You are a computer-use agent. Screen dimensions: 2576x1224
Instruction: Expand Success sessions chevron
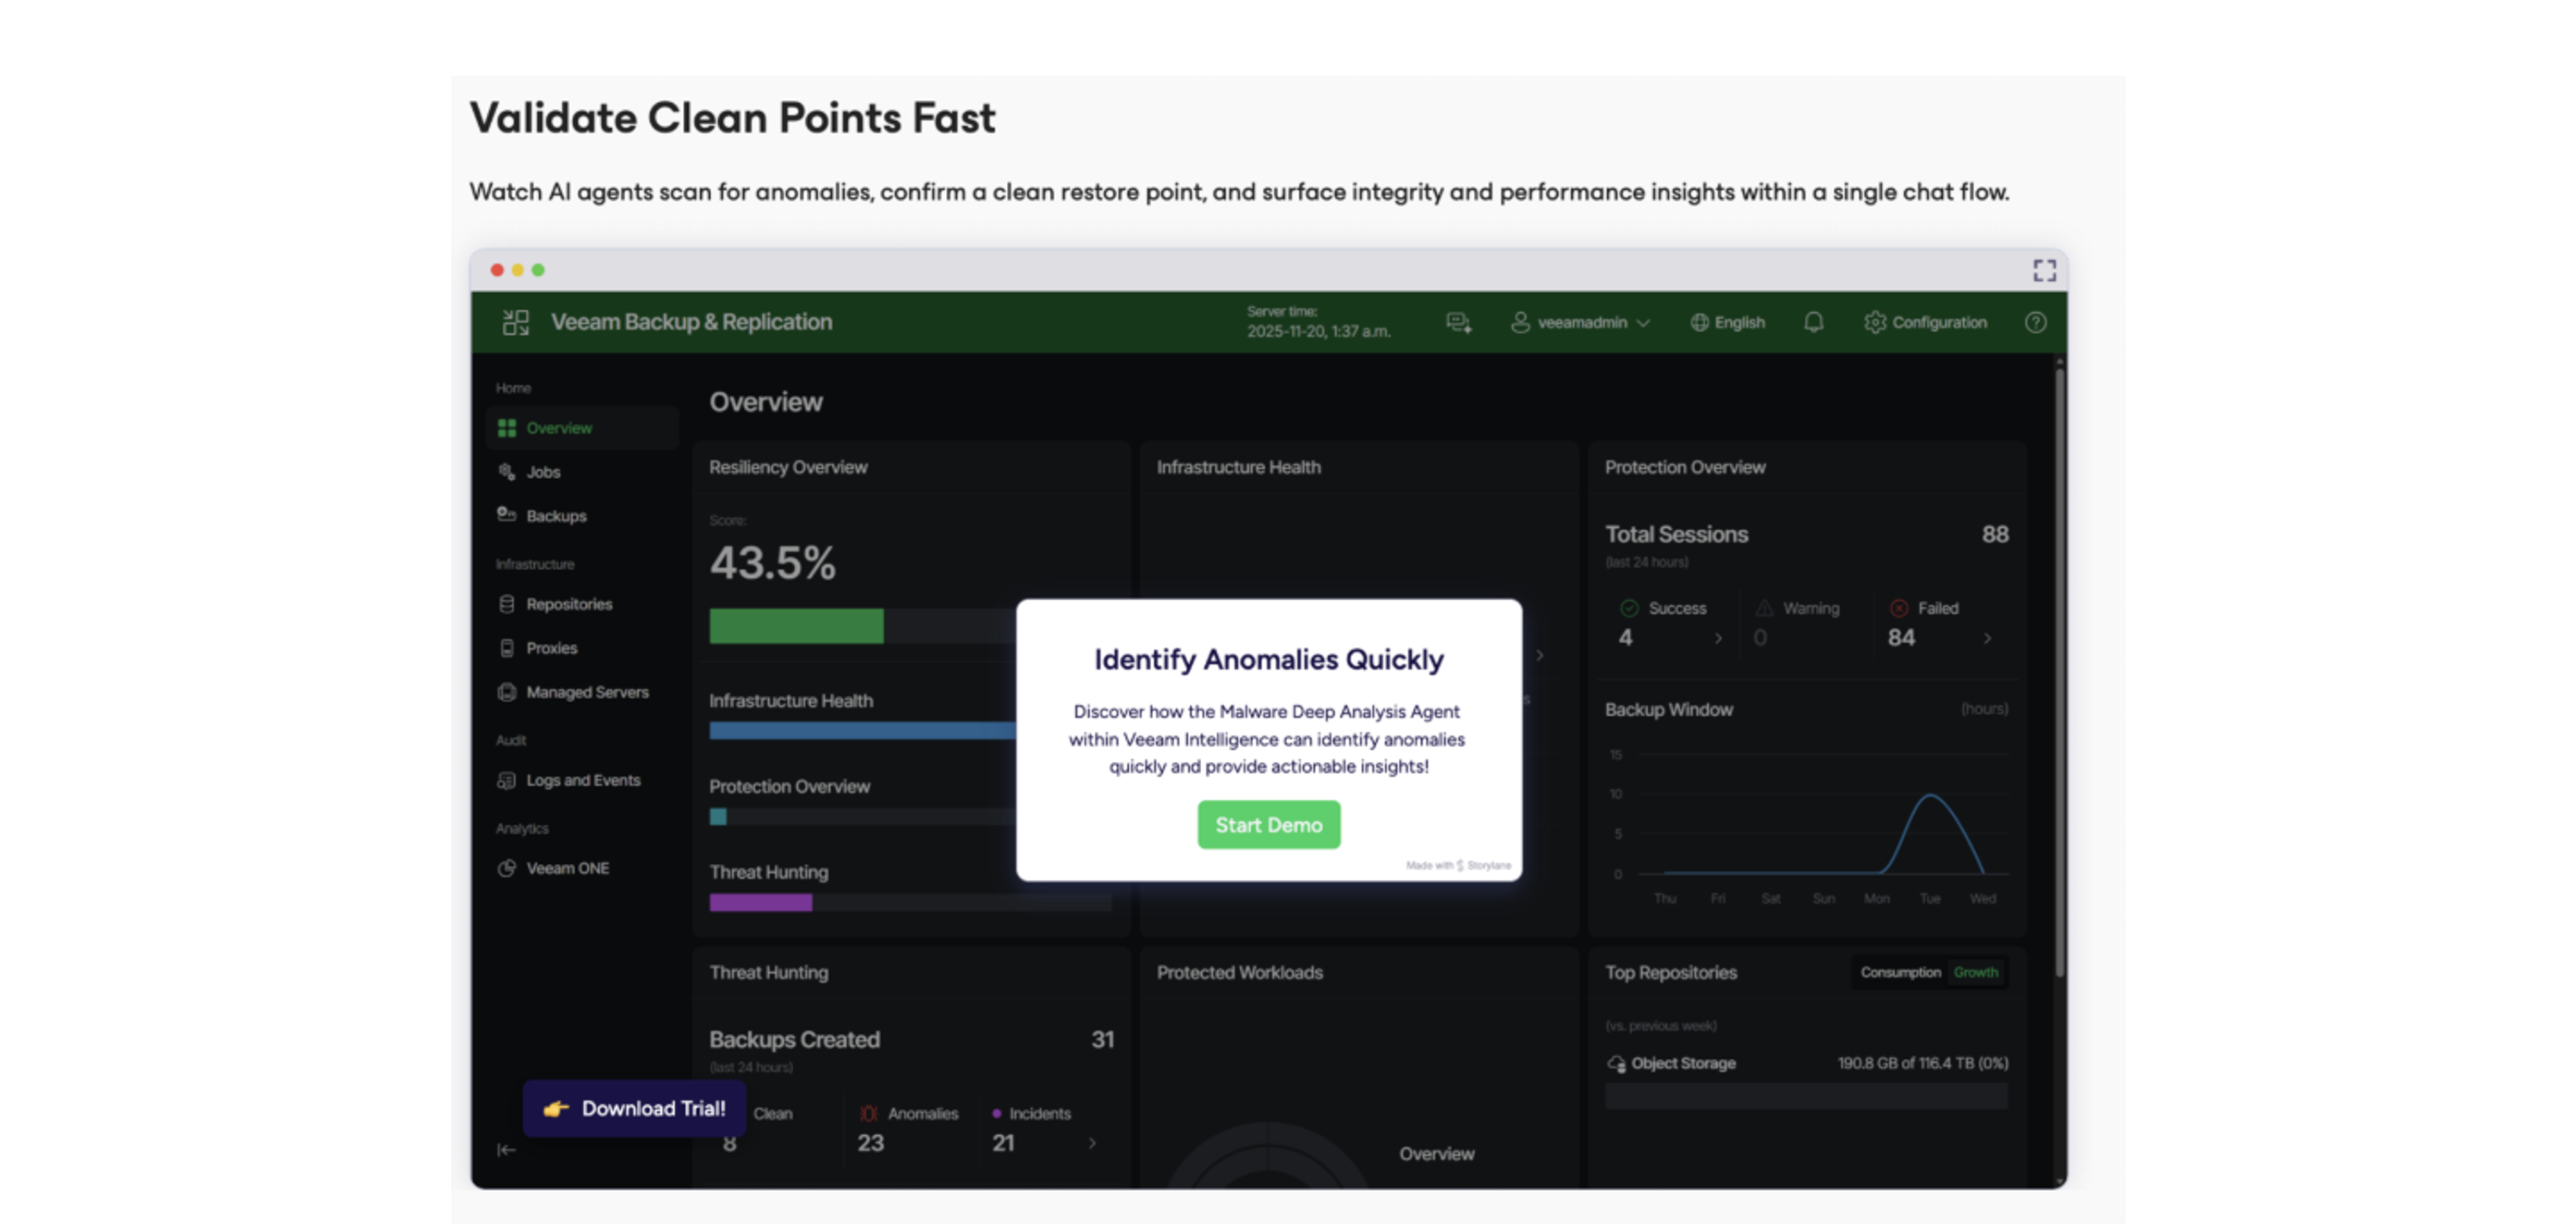click(x=1718, y=638)
